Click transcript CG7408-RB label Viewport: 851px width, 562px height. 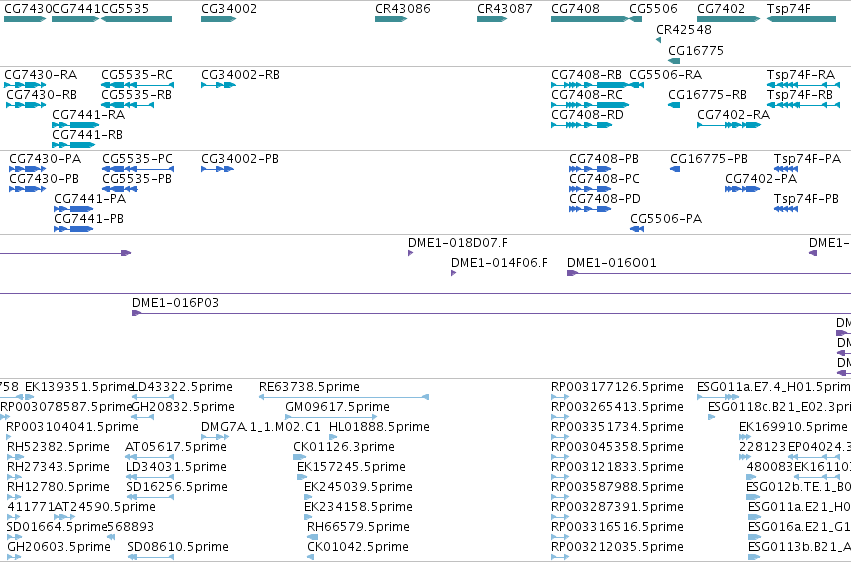587,75
